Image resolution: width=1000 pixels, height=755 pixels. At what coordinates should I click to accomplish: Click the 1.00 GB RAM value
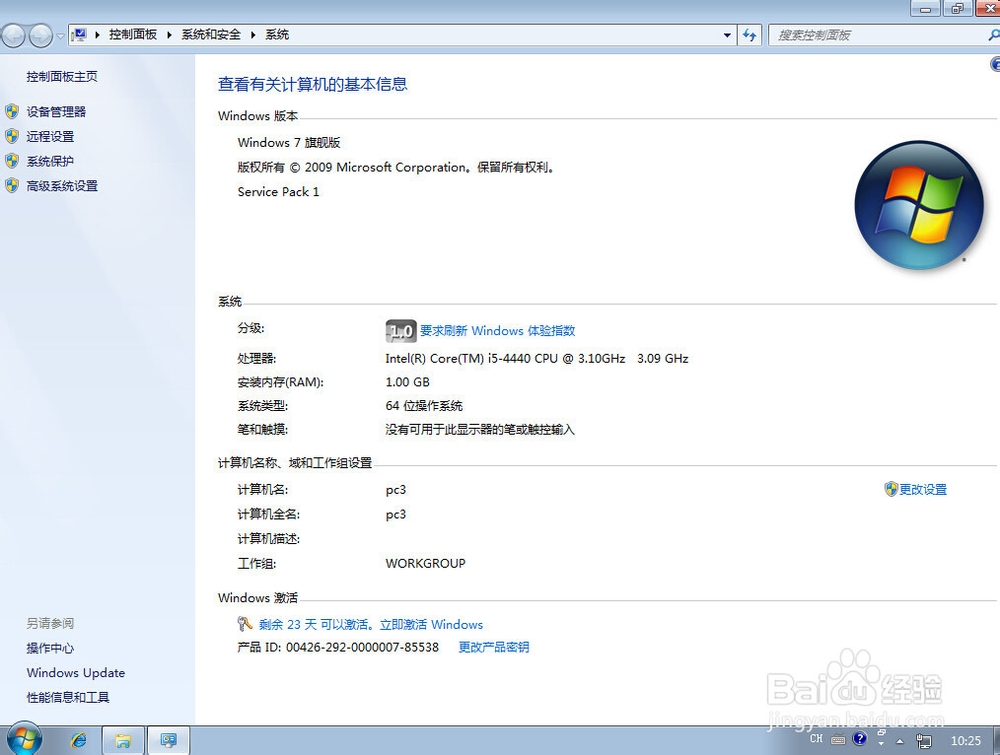pyautogui.click(x=408, y=383)
